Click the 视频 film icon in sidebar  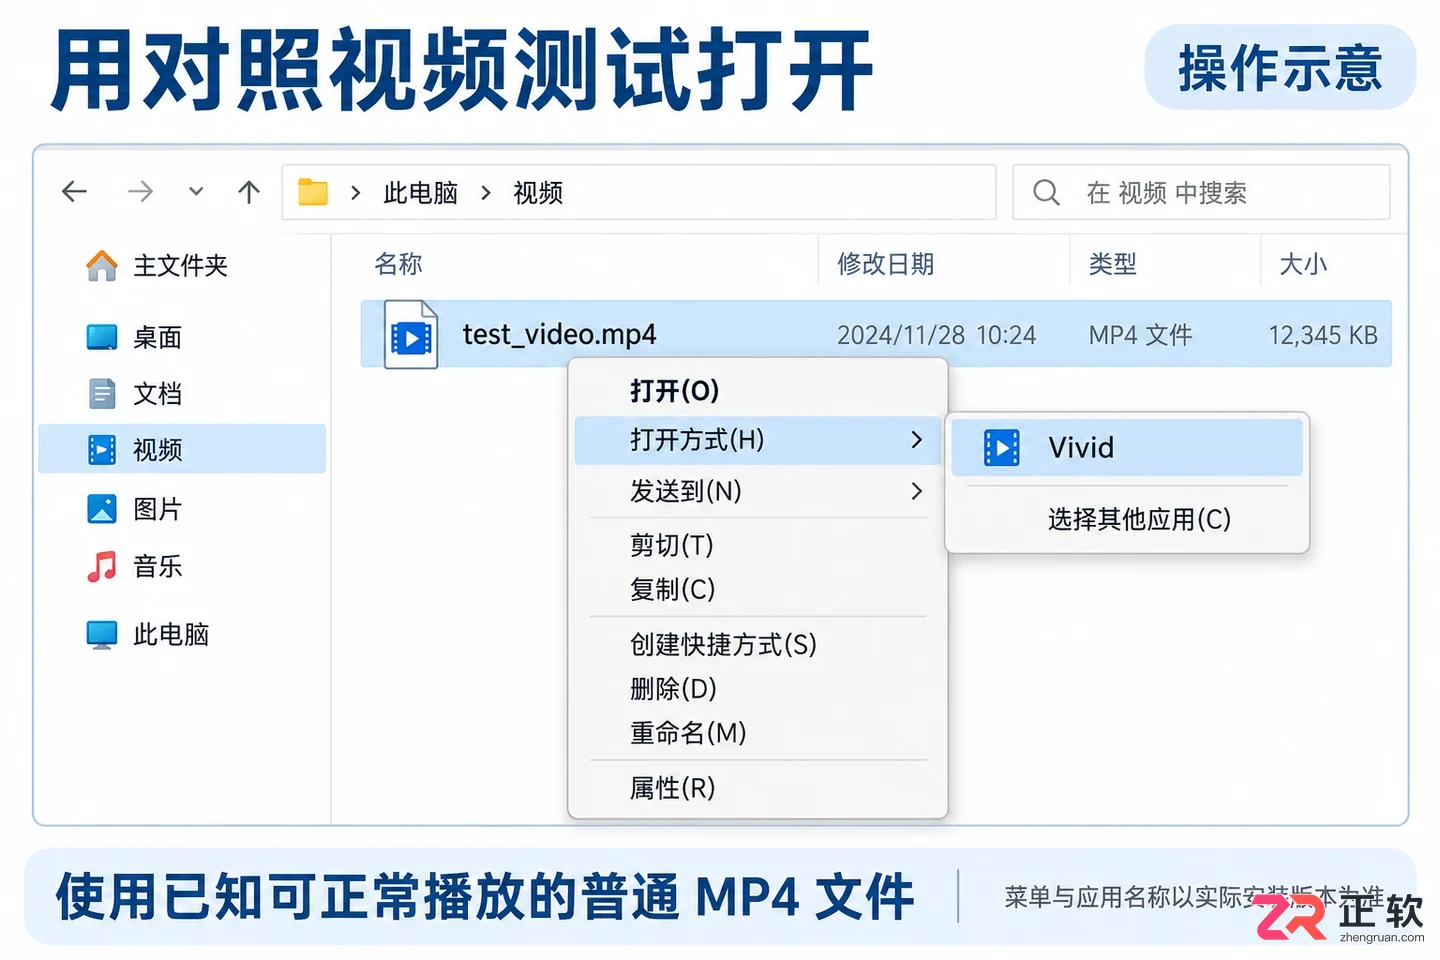click(102, 450)
